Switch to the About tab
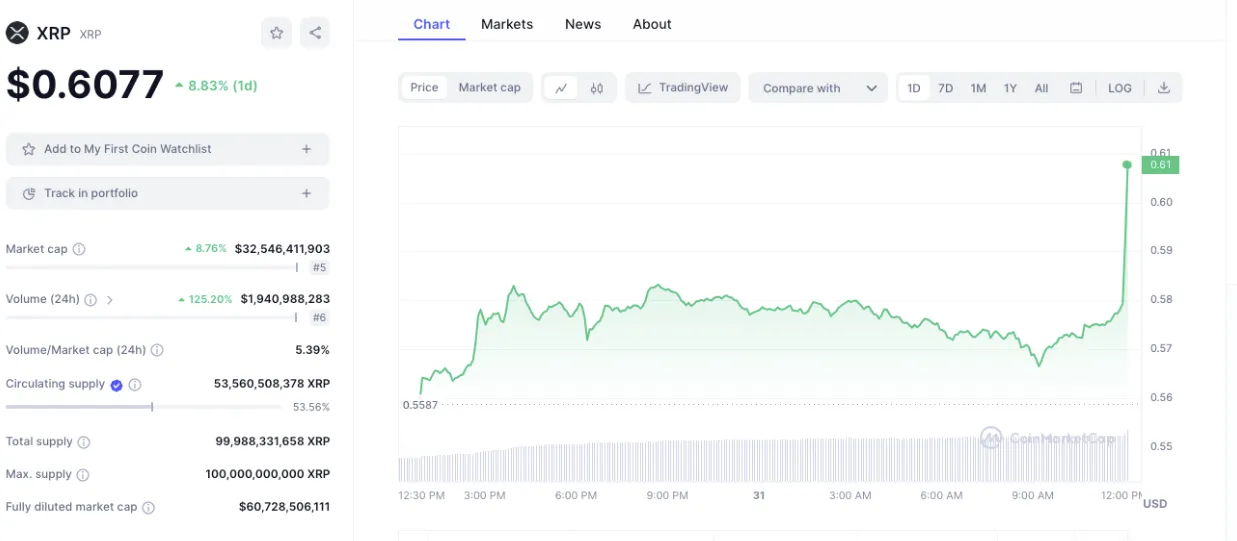The width and height of the screenshot is (1237, 541). tap(652, 24)
